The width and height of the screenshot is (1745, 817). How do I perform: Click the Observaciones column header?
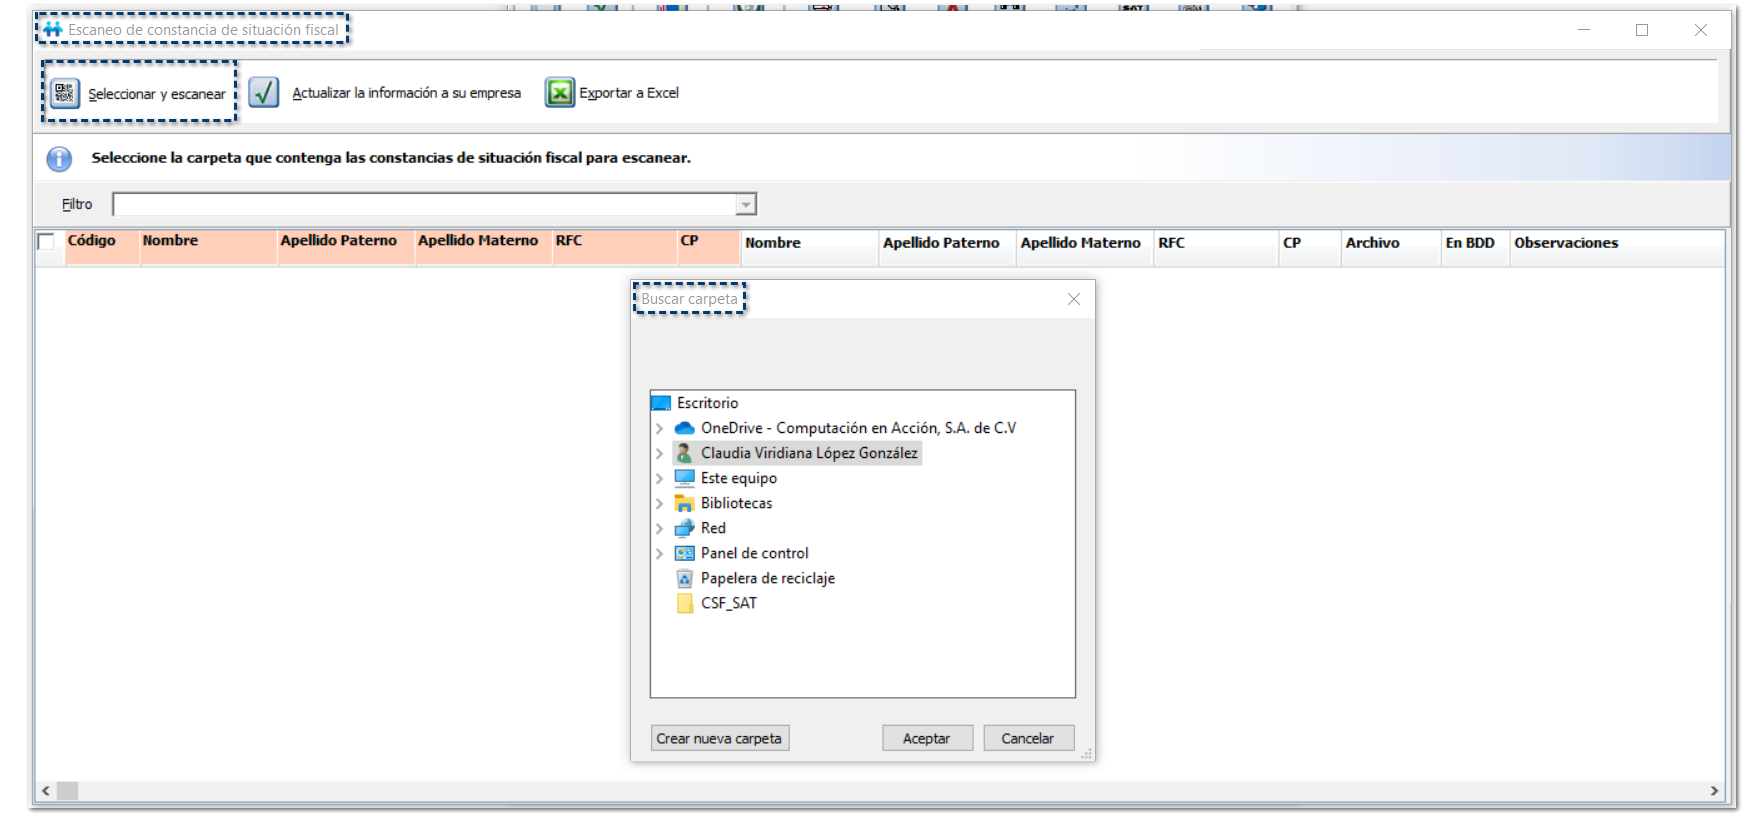click(1617, 248)
